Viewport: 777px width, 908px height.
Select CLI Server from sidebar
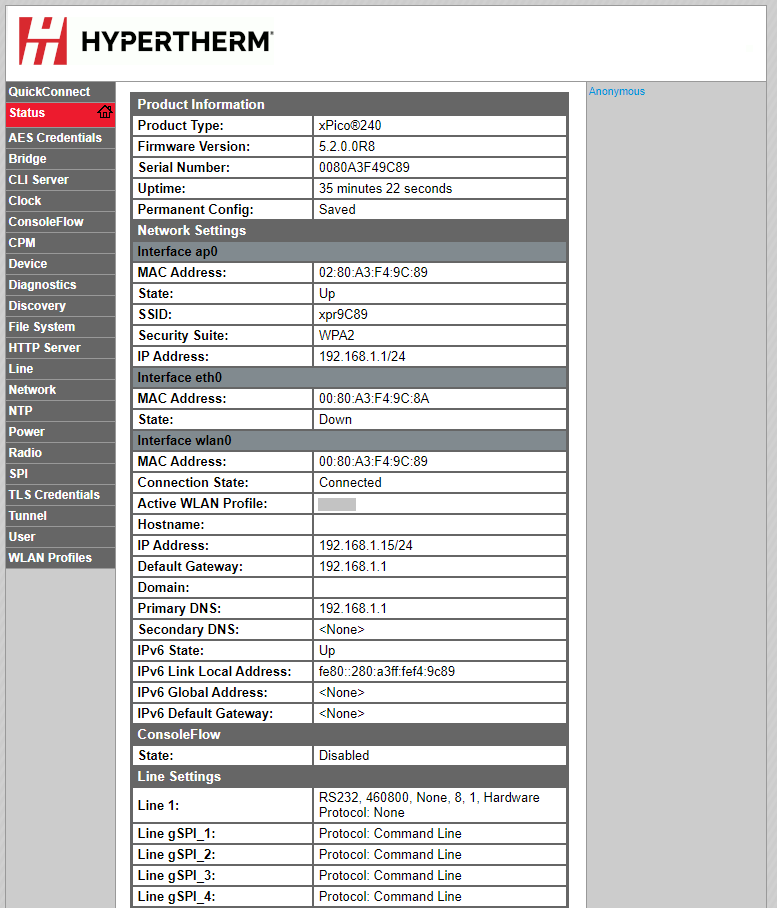39,180
